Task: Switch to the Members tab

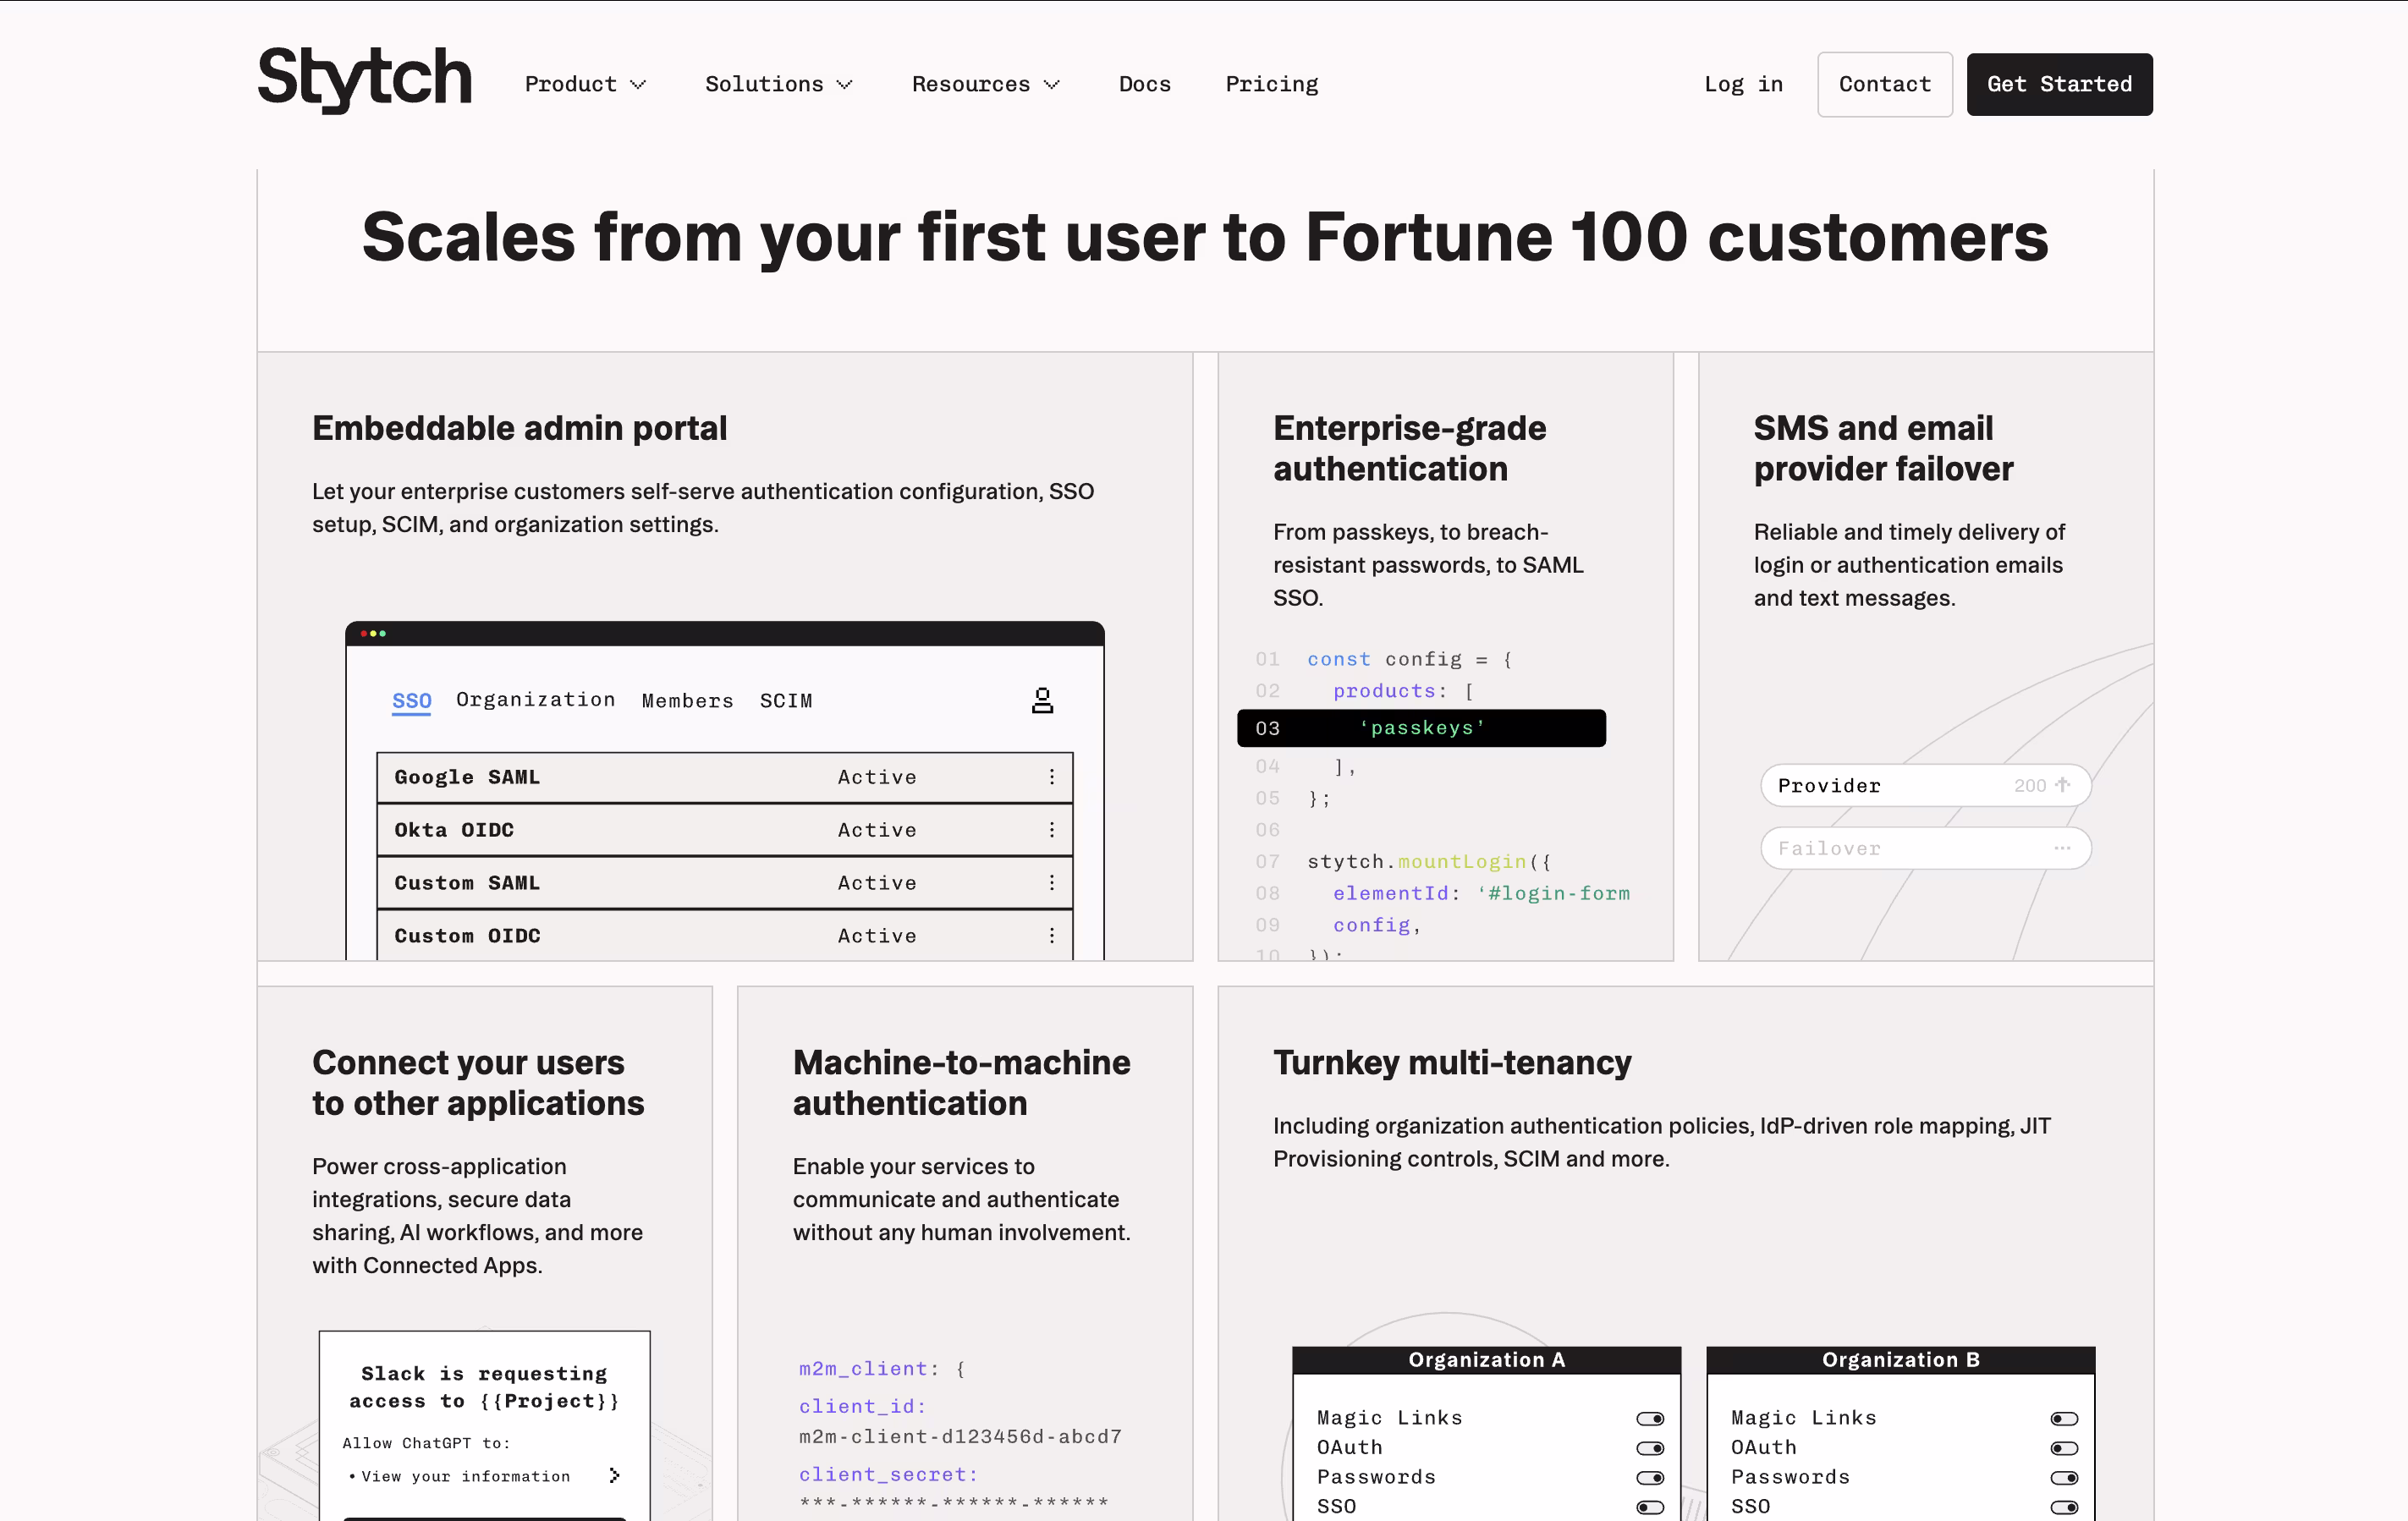Action: (687, 701)
